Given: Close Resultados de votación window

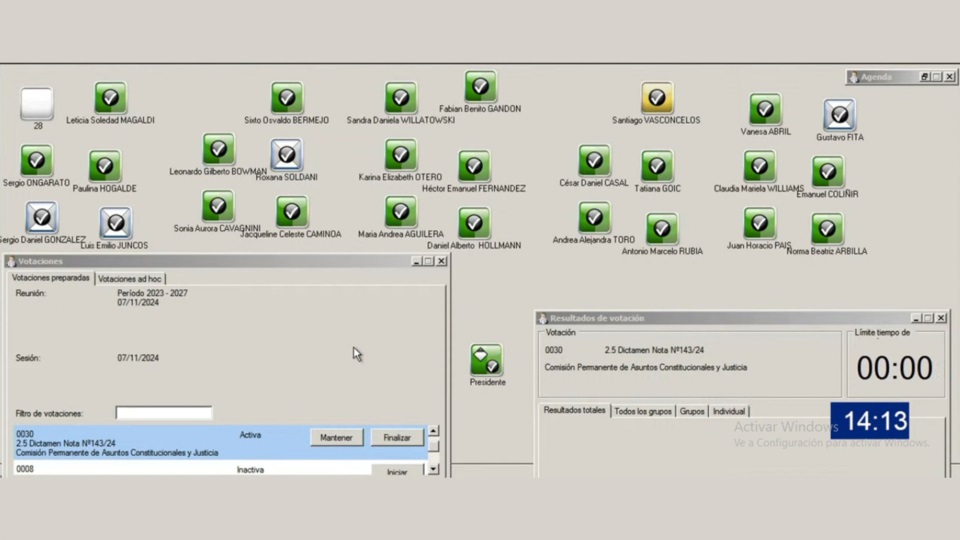Looking at the screenshot, I should [x=942, y=318].
